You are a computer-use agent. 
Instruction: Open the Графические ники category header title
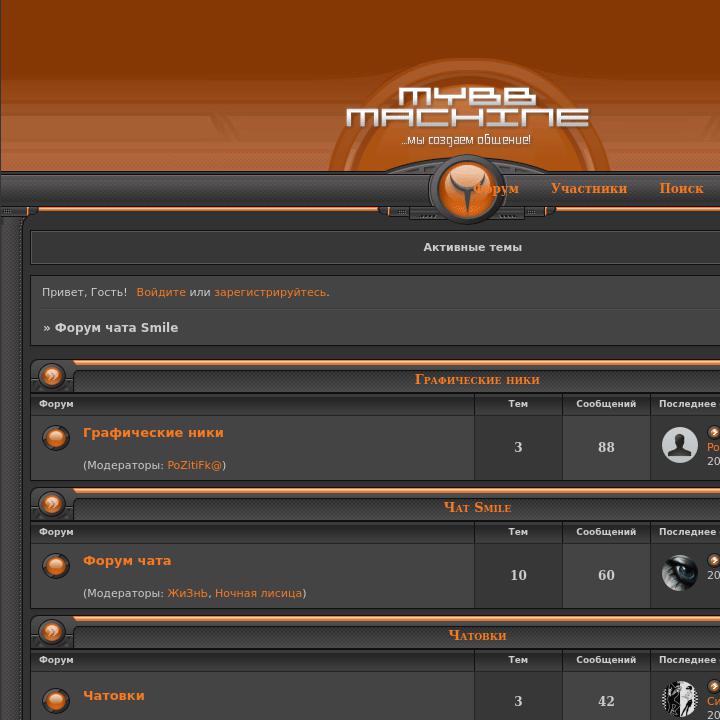[x=477, y=379]
